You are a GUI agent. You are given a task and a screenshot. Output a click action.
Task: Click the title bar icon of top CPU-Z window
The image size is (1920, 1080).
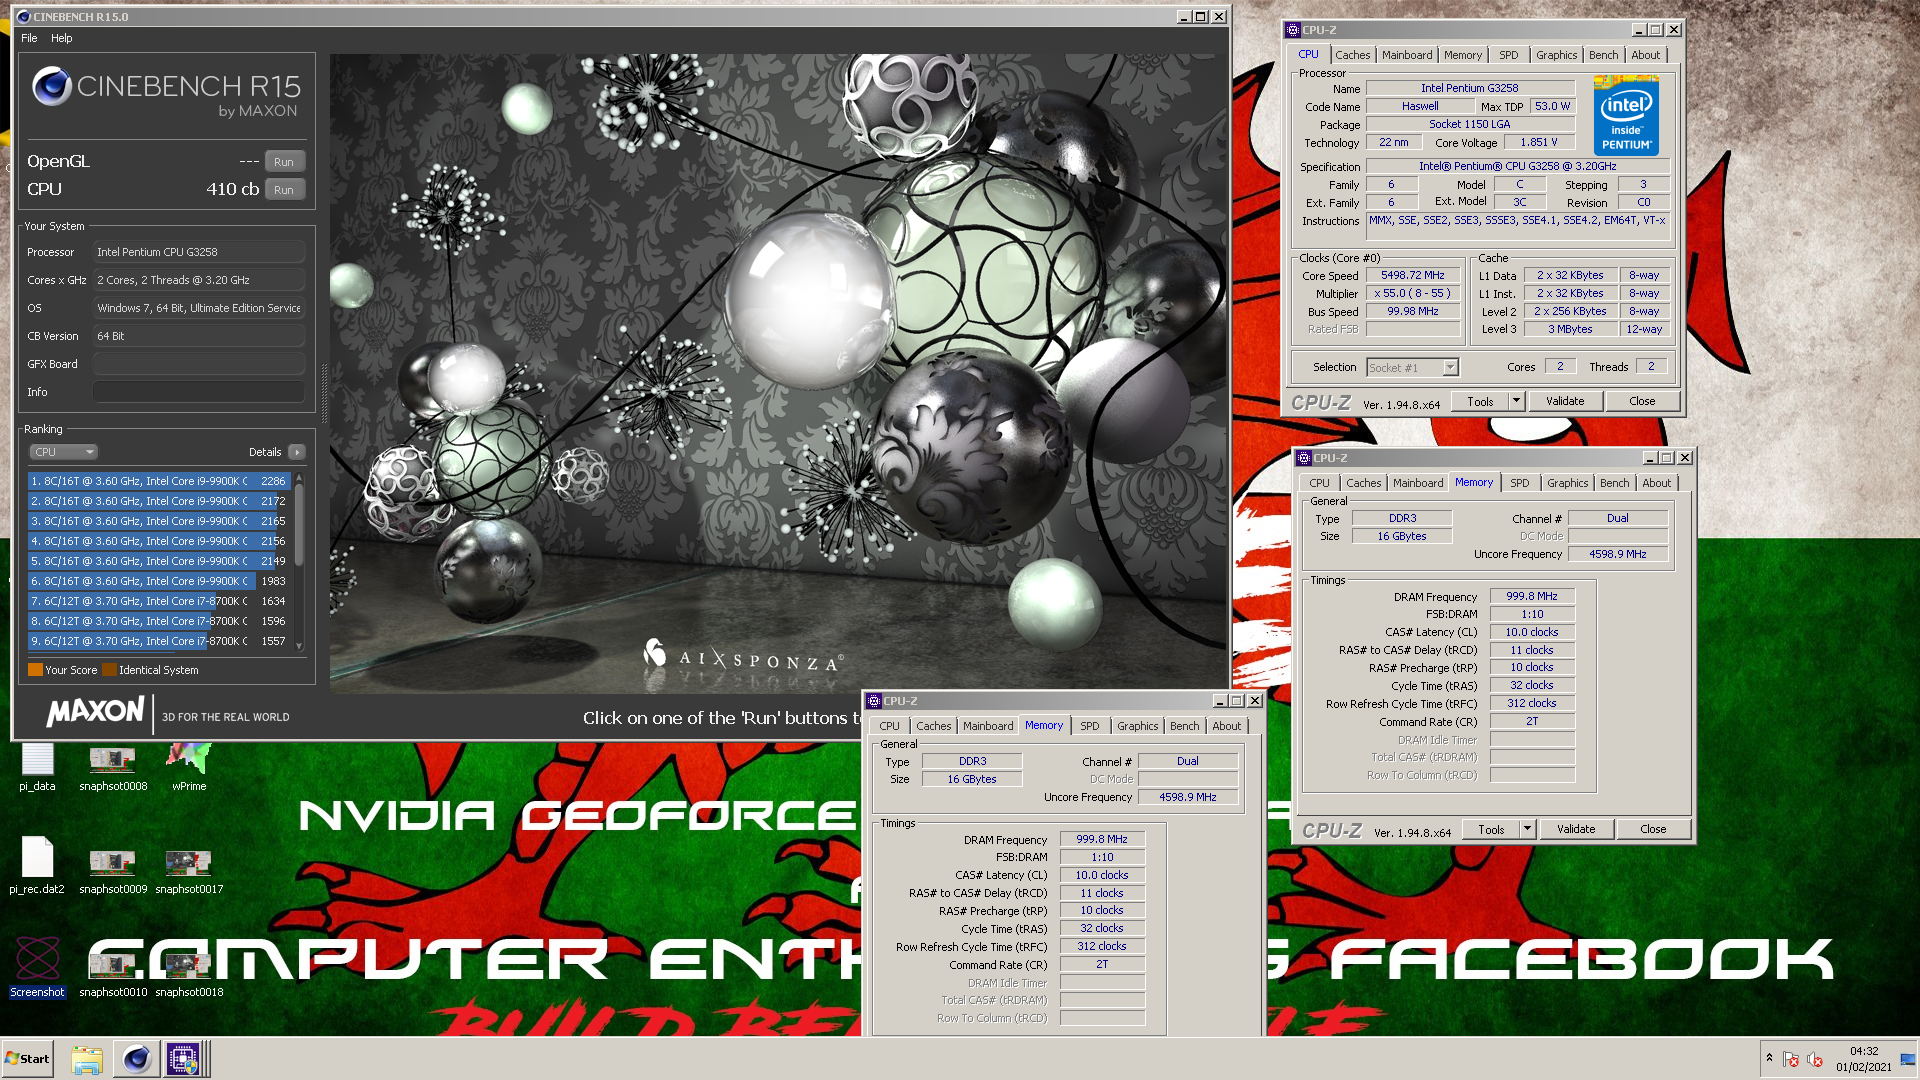[x=1293, y=30]
